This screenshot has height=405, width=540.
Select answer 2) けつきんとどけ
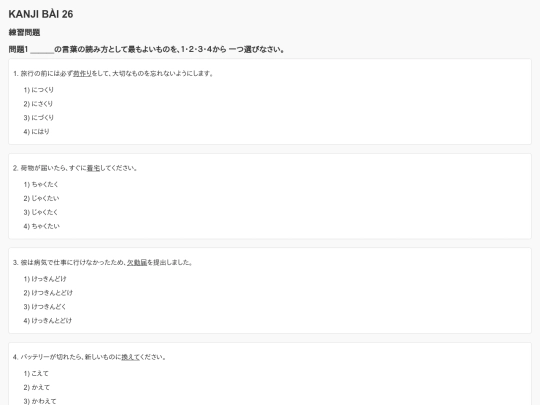[48, 293]
